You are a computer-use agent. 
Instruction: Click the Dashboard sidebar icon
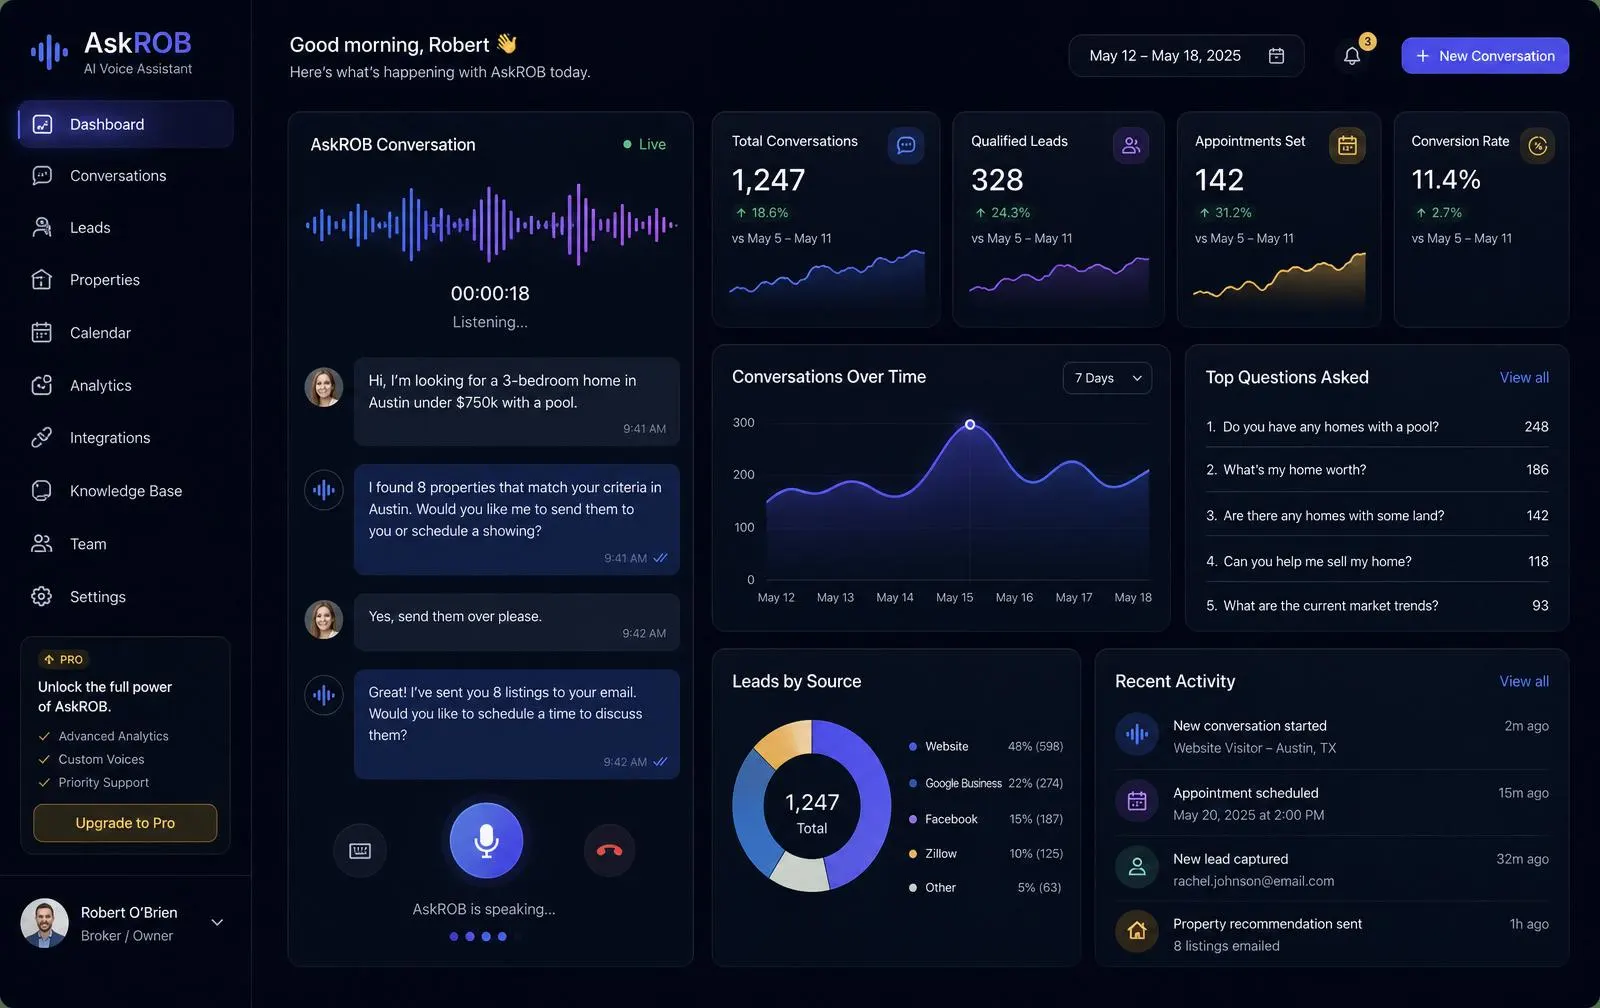point(42,124)
